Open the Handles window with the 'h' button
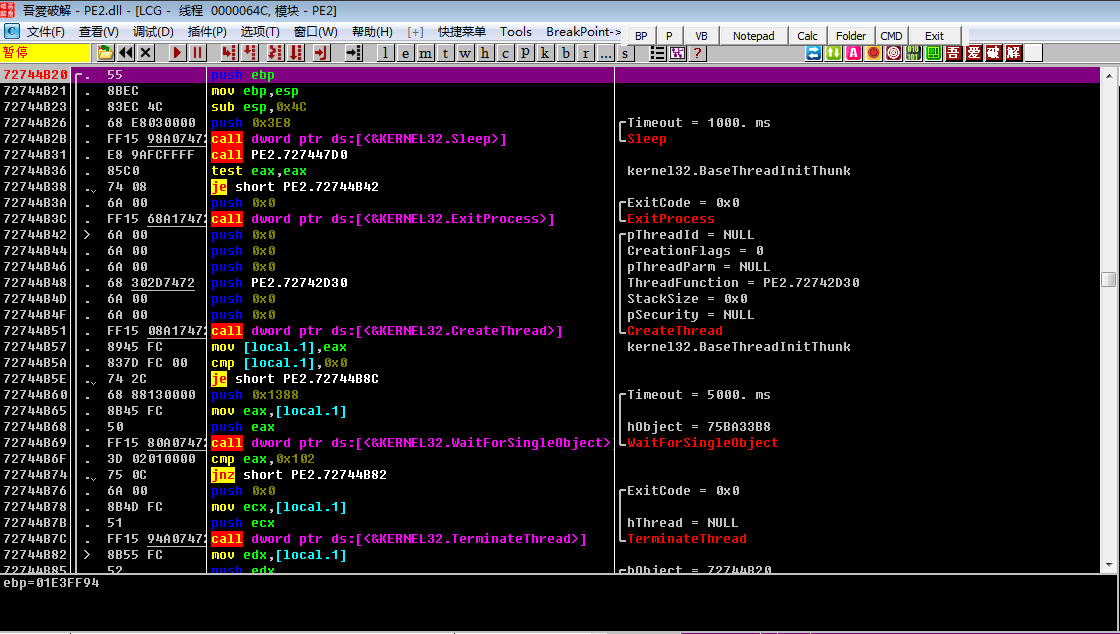 coord(486,53)
